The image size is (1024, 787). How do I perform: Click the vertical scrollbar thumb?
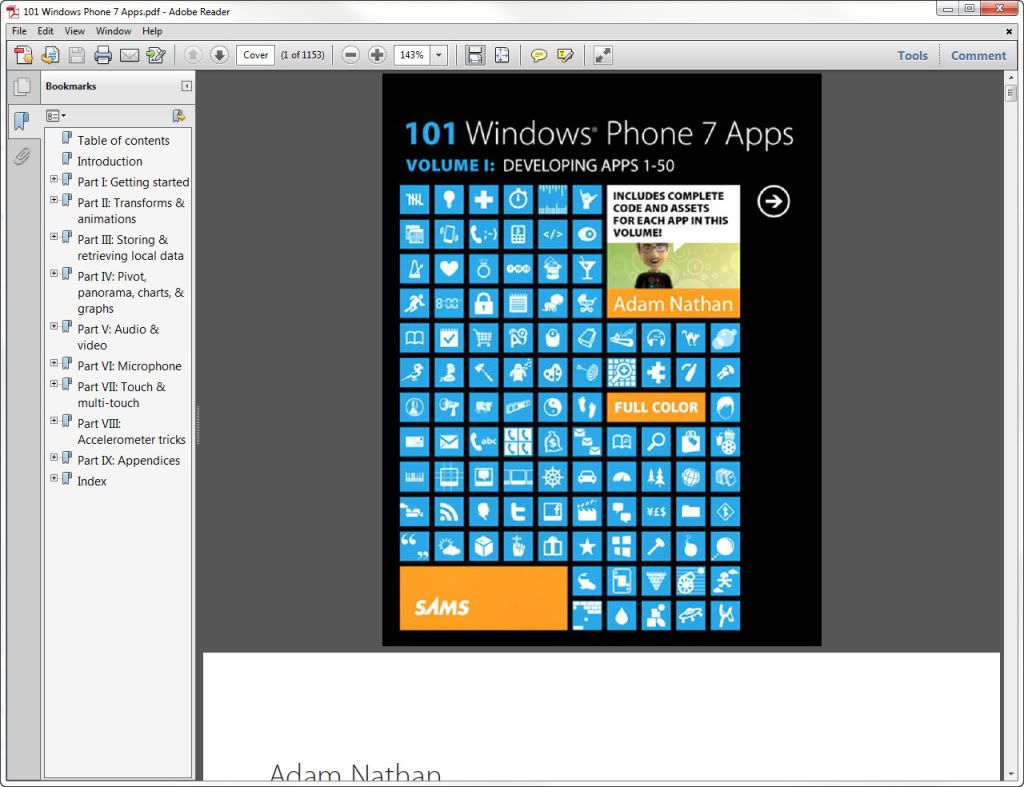pos(1010,93)
